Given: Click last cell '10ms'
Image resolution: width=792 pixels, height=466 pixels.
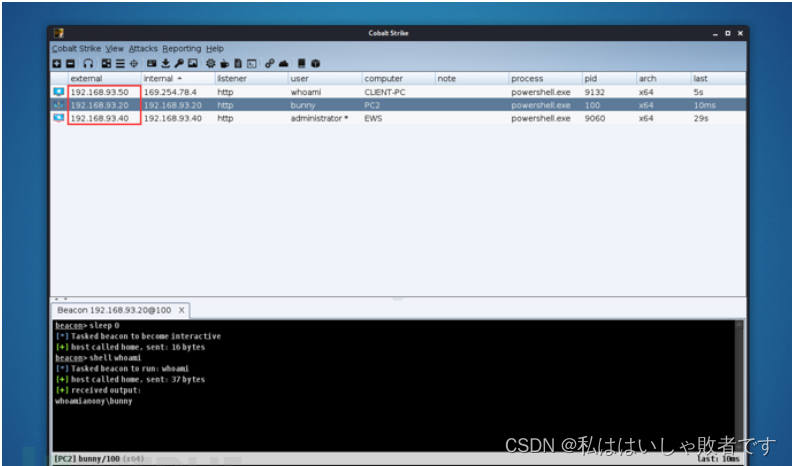Looking at the screenshot, I should [704, 105].
